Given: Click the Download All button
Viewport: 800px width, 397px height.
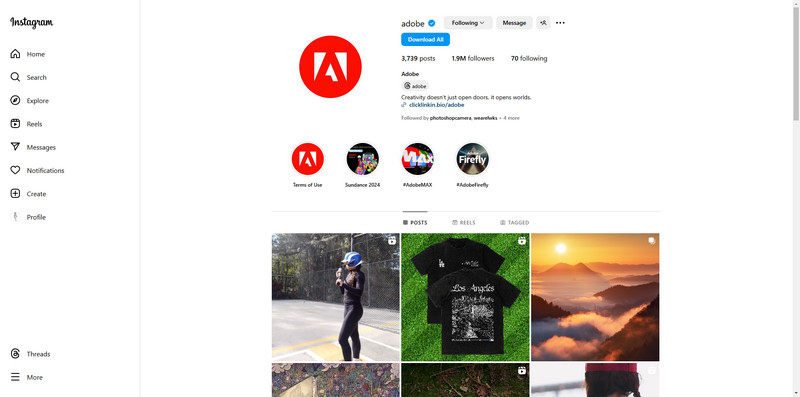Looking at the screenshot, I should [426, 39].
